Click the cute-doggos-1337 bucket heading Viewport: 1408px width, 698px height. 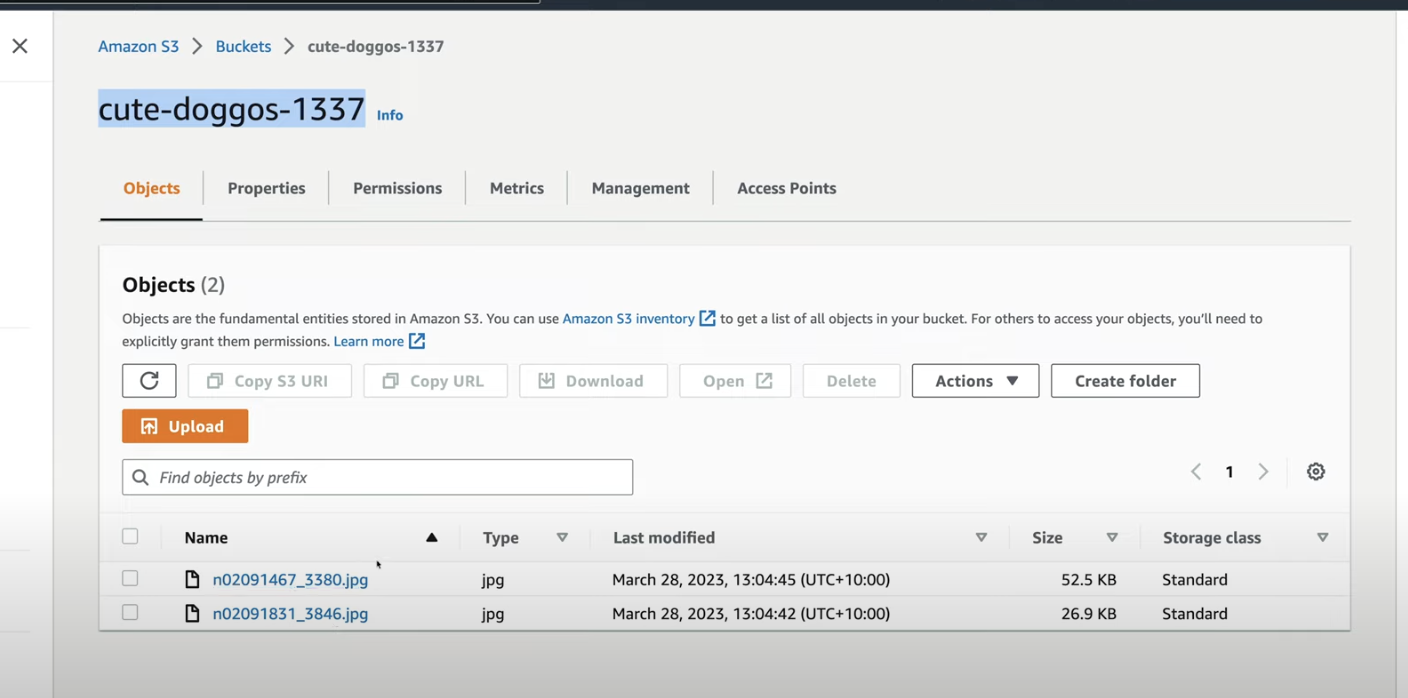(x=231, y=108)
